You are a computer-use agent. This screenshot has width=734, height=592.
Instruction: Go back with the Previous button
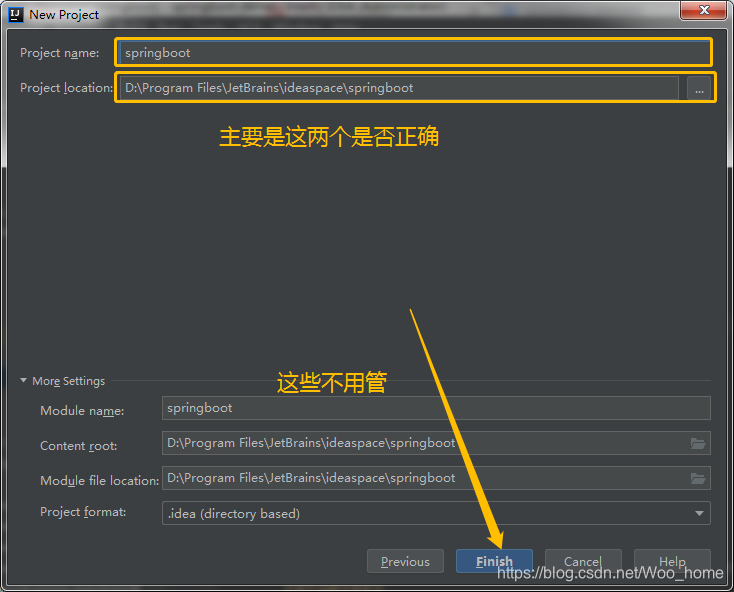pos(405,561)
